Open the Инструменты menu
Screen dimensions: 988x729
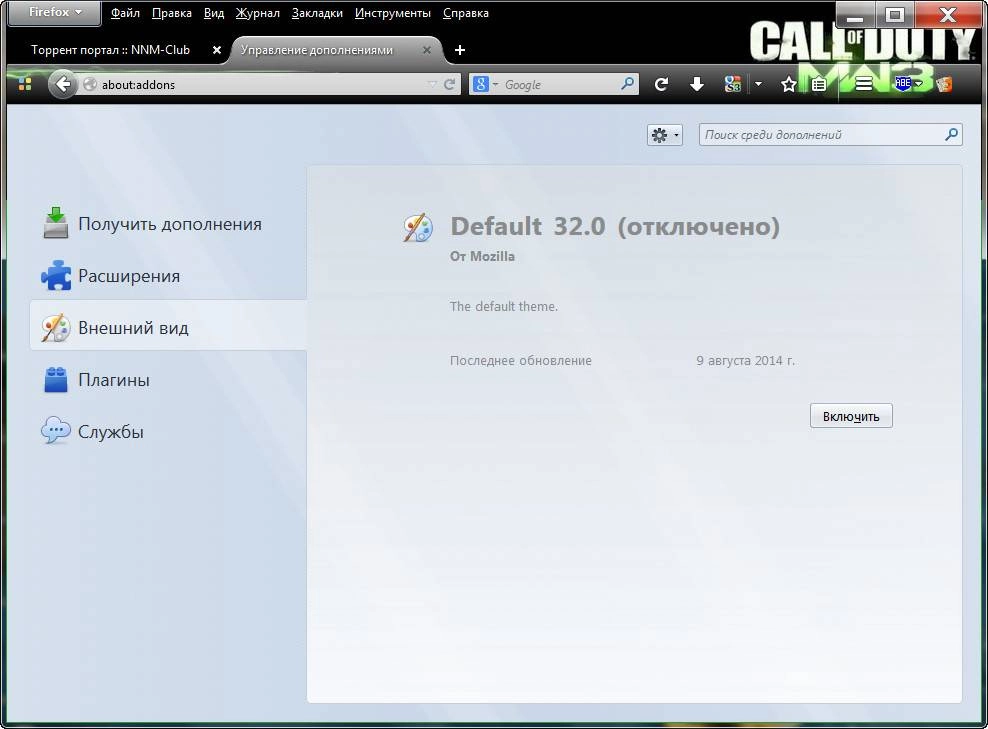tap(393, 13)
